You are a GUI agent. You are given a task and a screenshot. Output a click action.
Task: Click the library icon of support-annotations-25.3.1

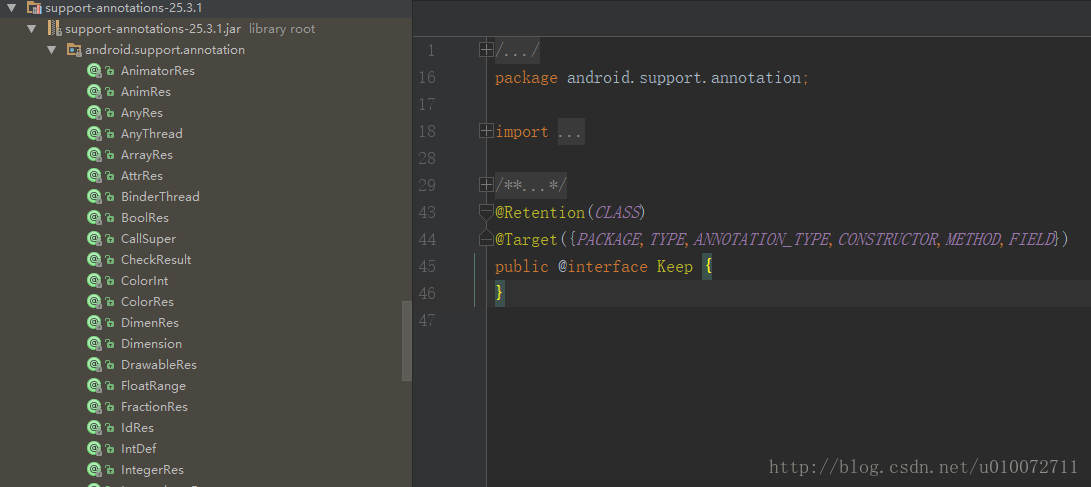point(34,8)
